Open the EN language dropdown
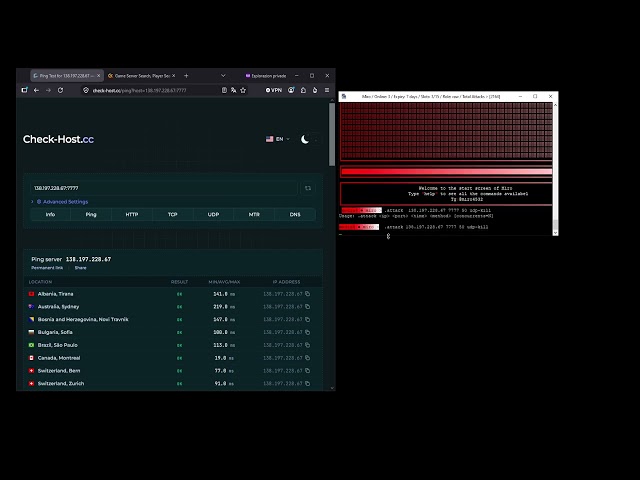The image size is (640, 480). click(x=278, y=139)
